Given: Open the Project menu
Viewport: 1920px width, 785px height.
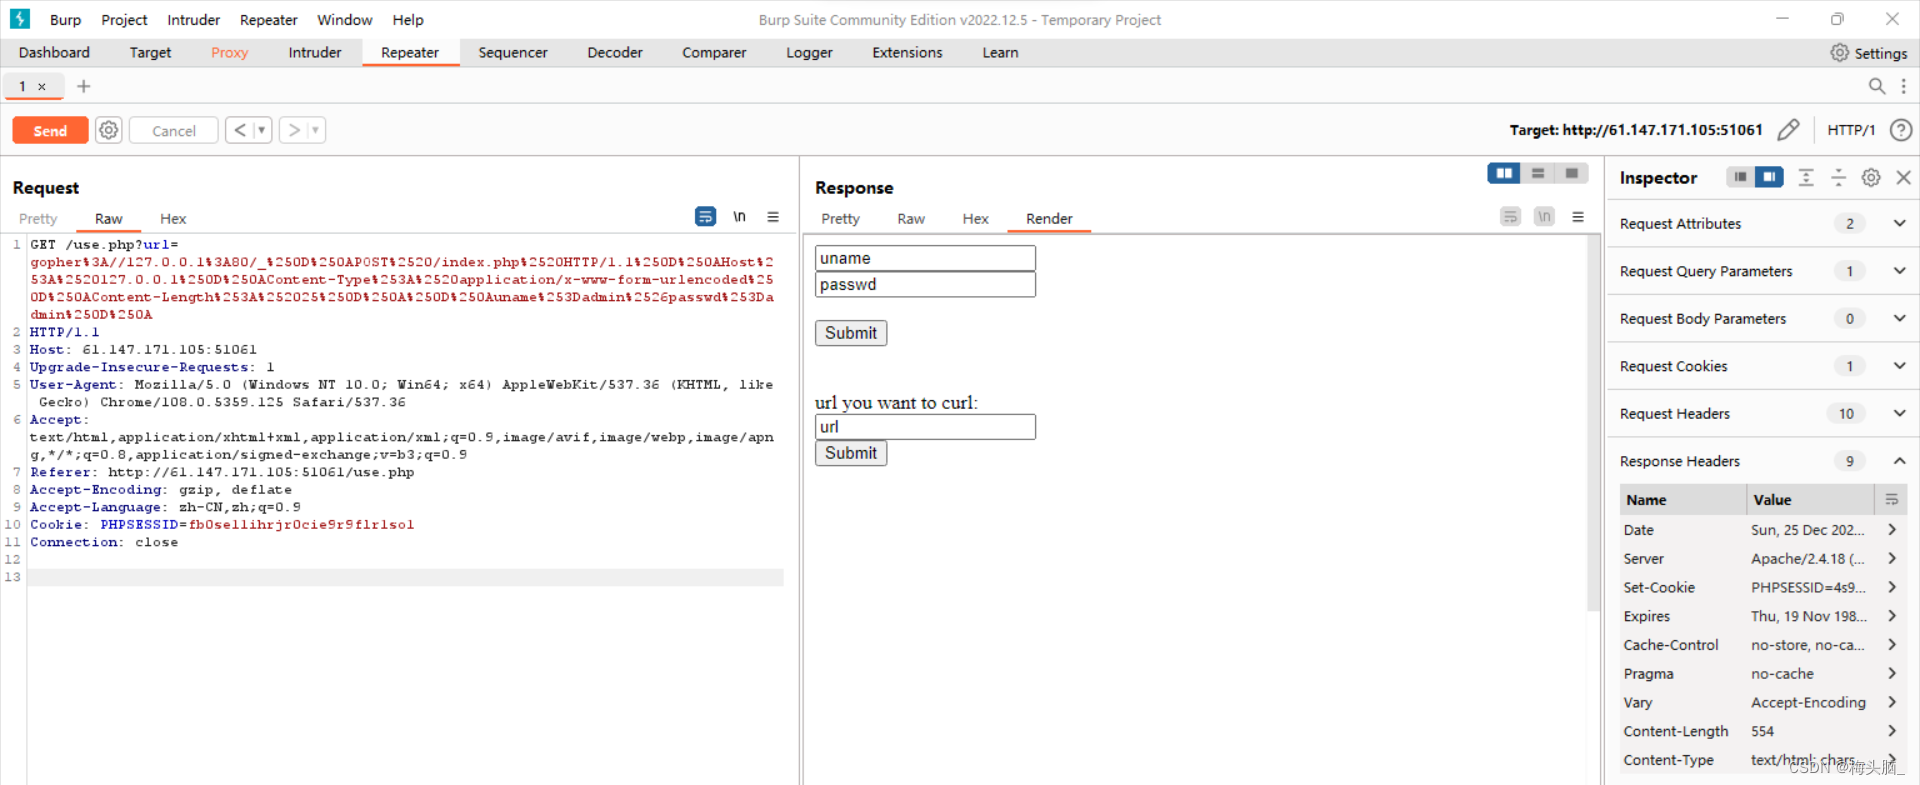Looking at the screenshot, I should click(x=124, y=20).
